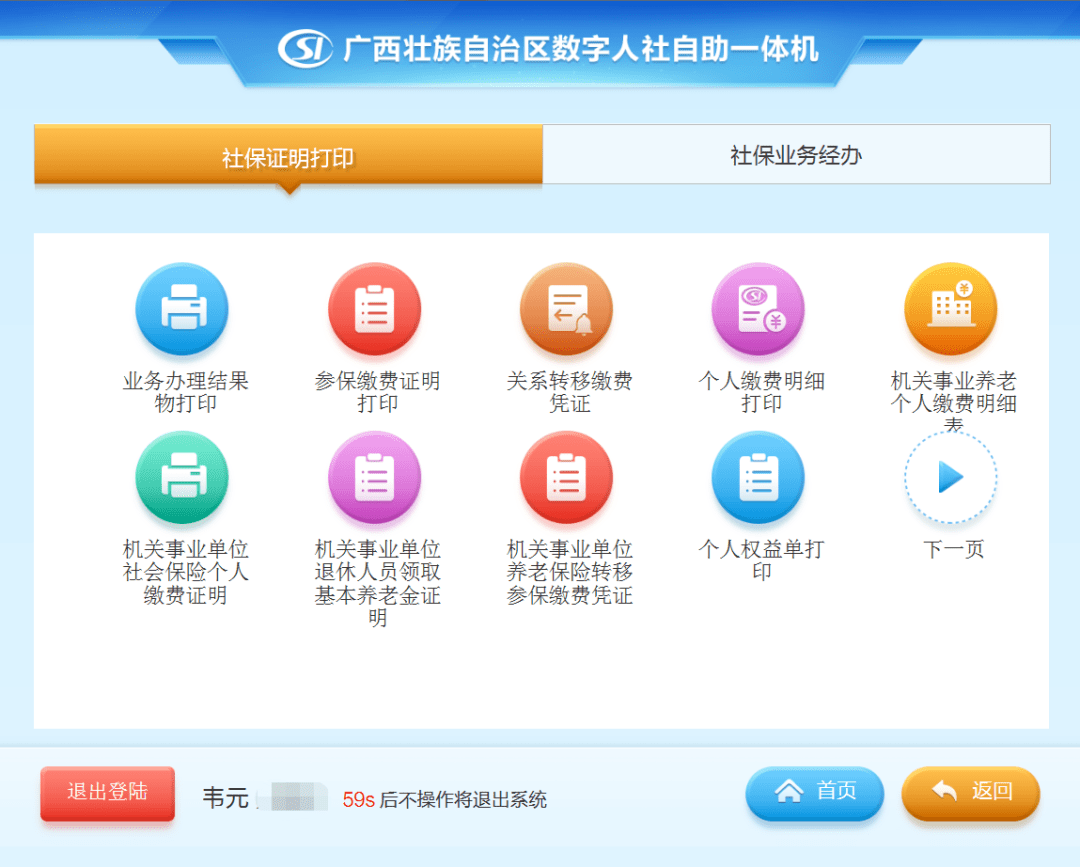Click 首页 to return home
Image resolution: width=1080 pixels, height=867 pixels.
(x=815, y=793)
